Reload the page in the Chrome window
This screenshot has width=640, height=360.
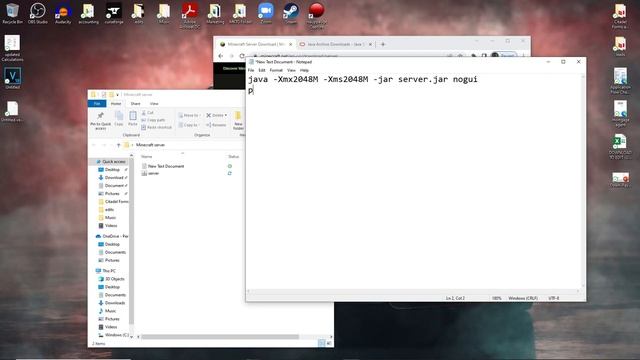tap(242, 56)
